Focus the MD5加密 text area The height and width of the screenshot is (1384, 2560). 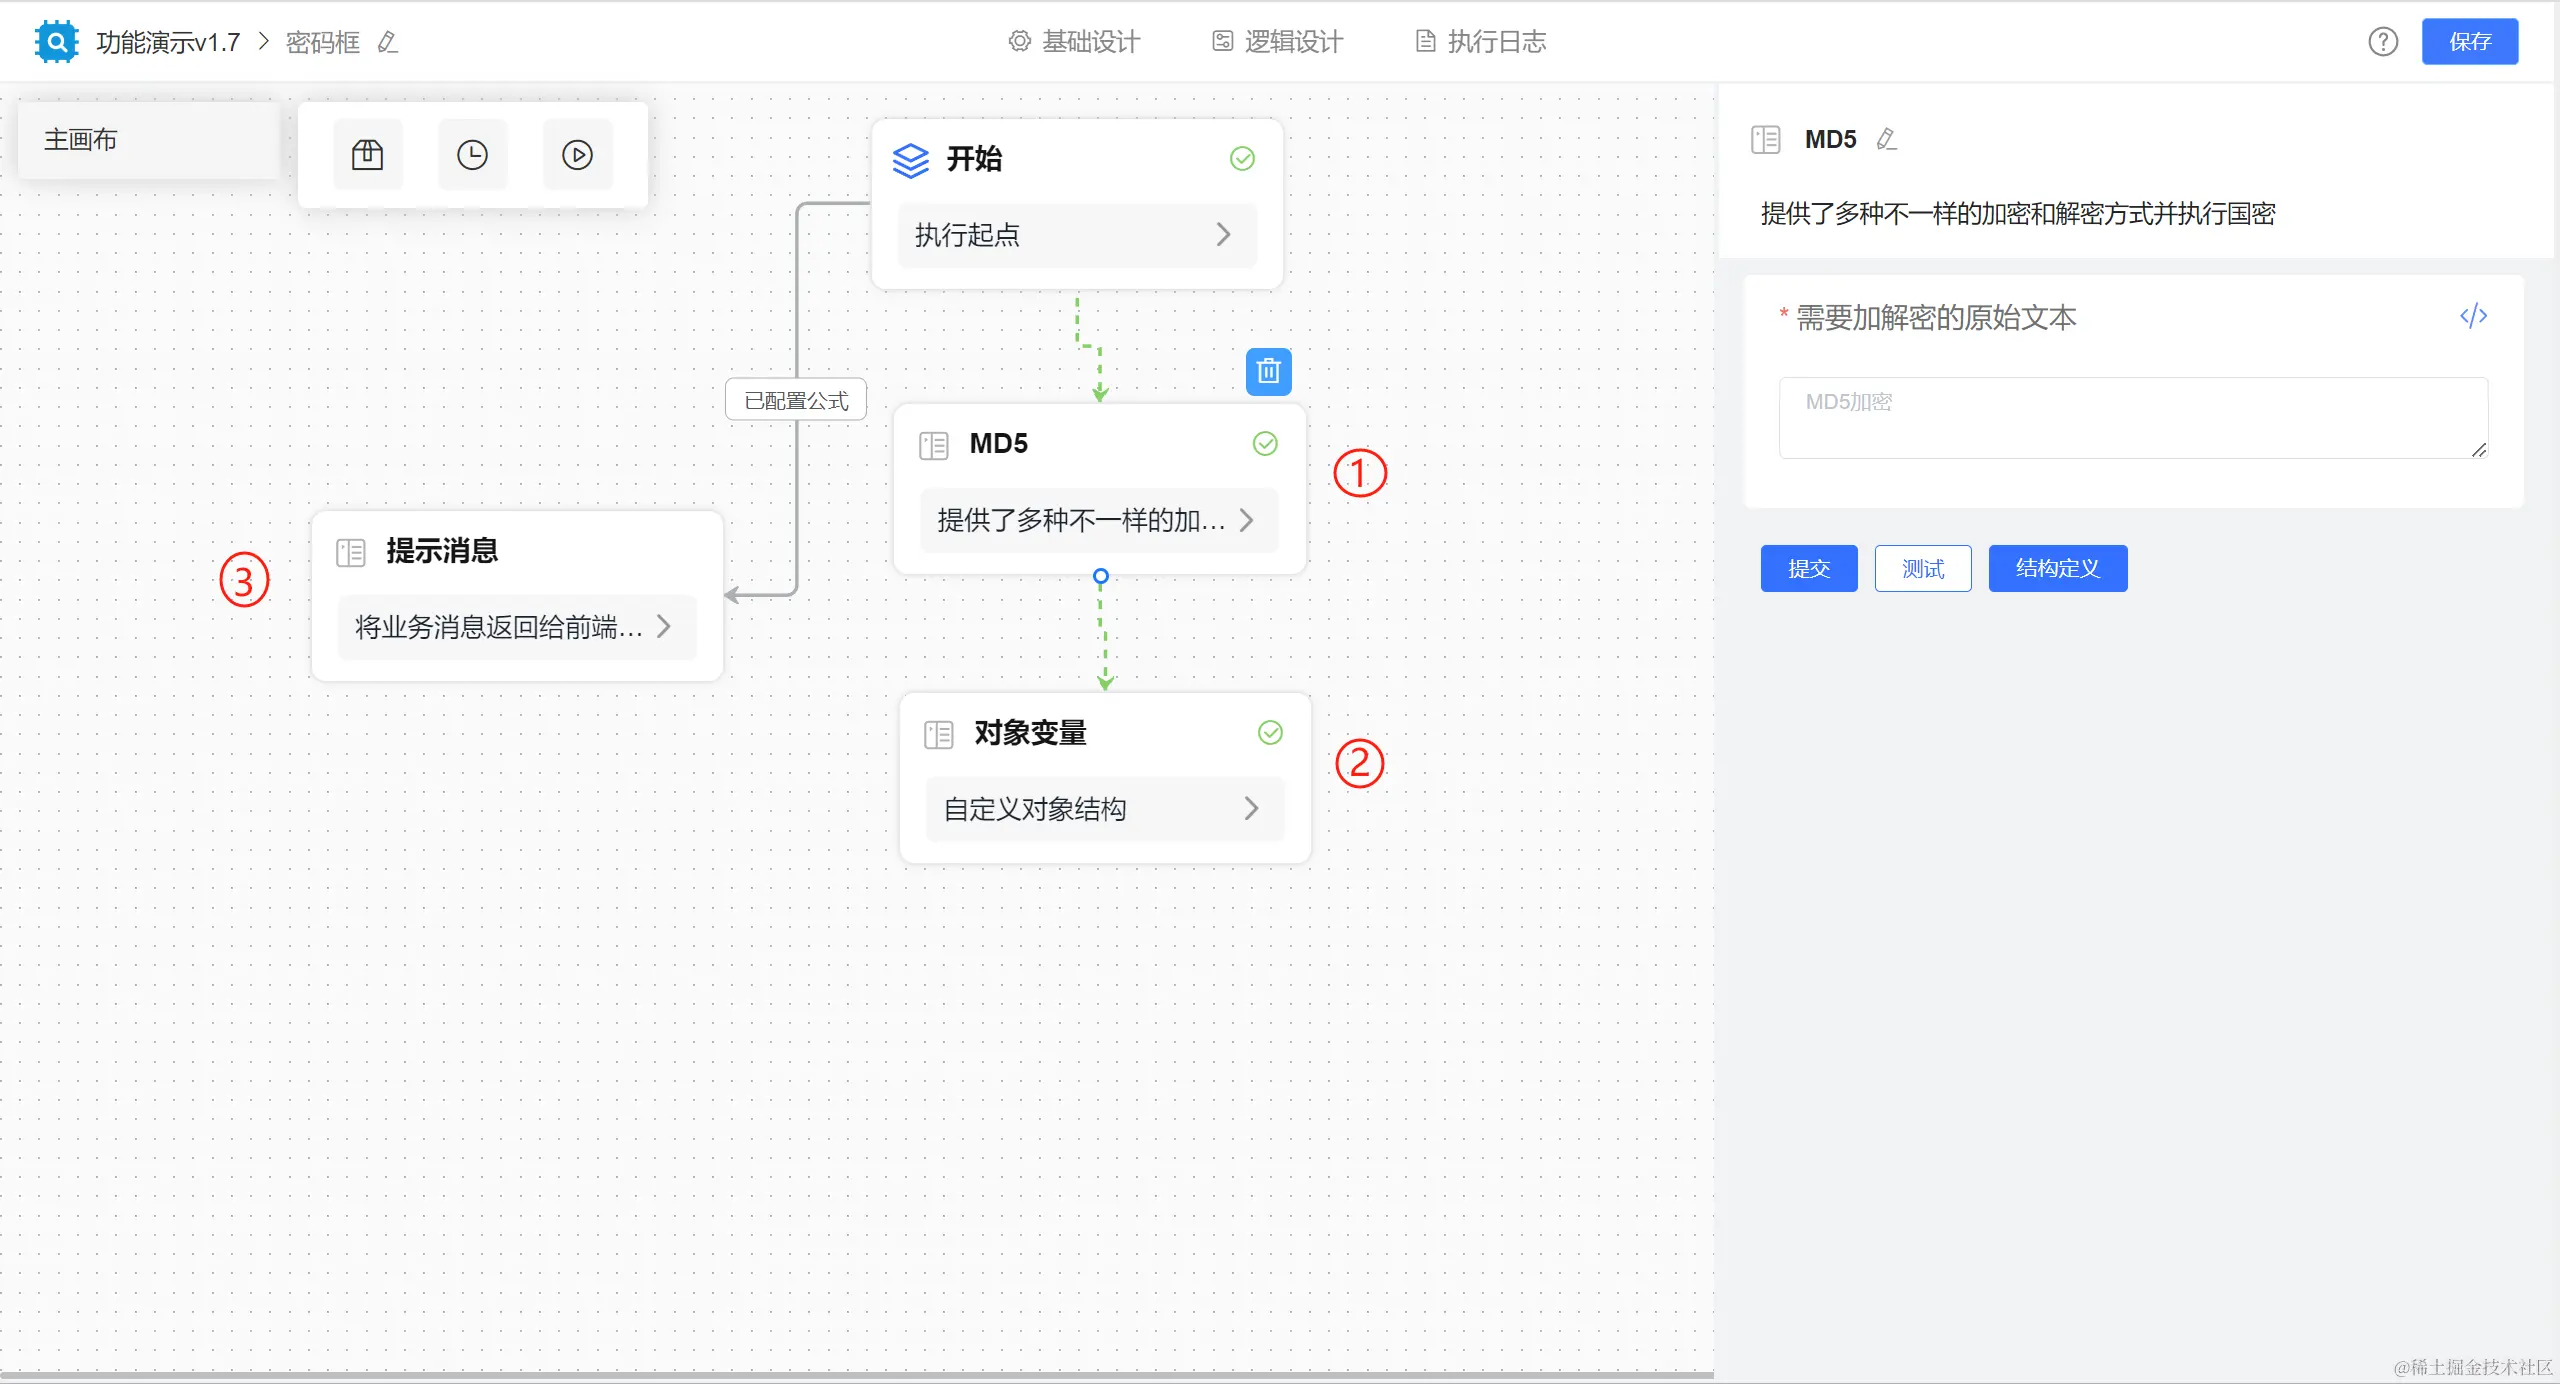point(2132,418)
